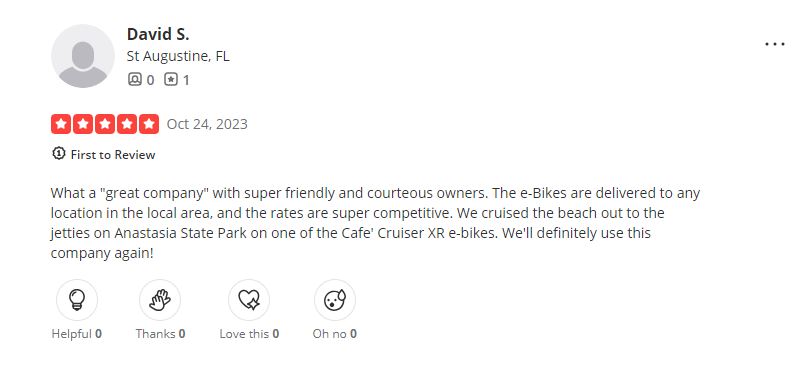Screen dimensions: 809x372
Task: Open the three-dot more options menu
Action: 774,44
